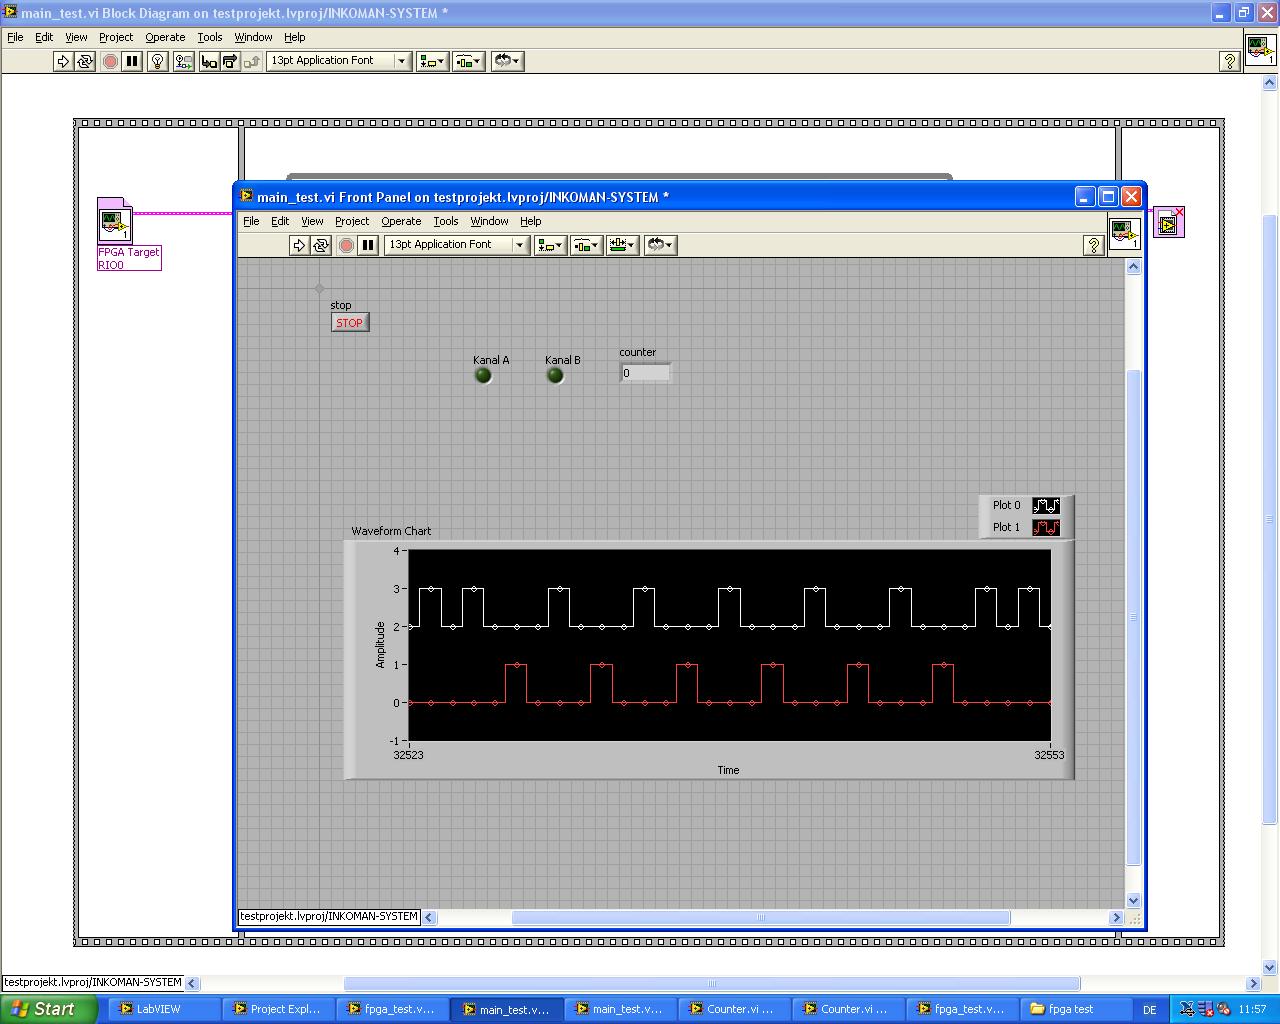
Task: Click the chart x-axis maximum value 32553
Action: coord(1049,755)
